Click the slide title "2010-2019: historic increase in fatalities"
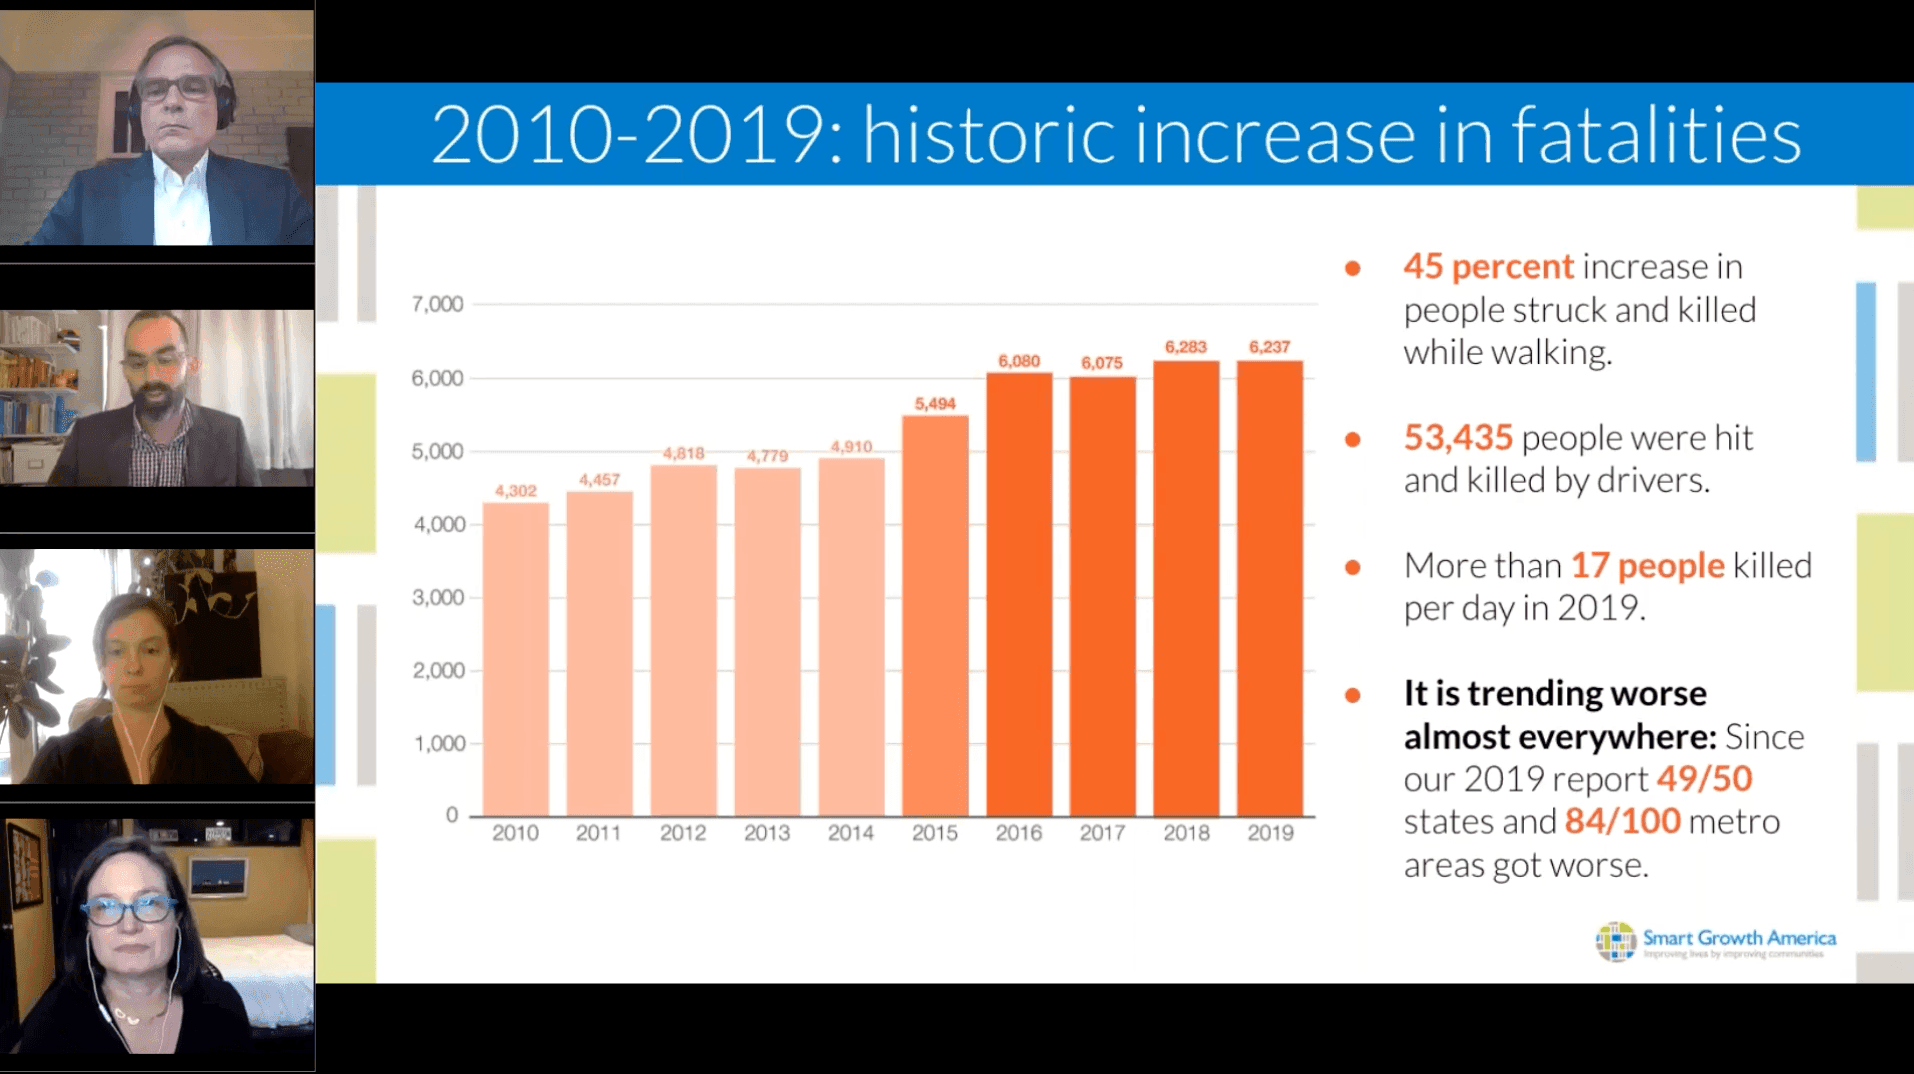This screenshot has width=1914, height=1074. pos(1115,135)
